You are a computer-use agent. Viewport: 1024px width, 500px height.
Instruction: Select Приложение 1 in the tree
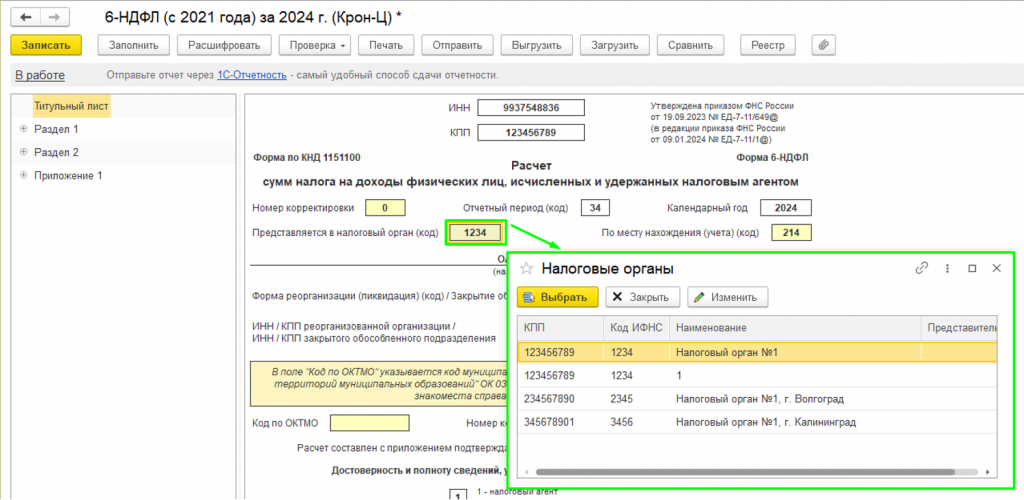pyautogui.click(x=68, y=176)
